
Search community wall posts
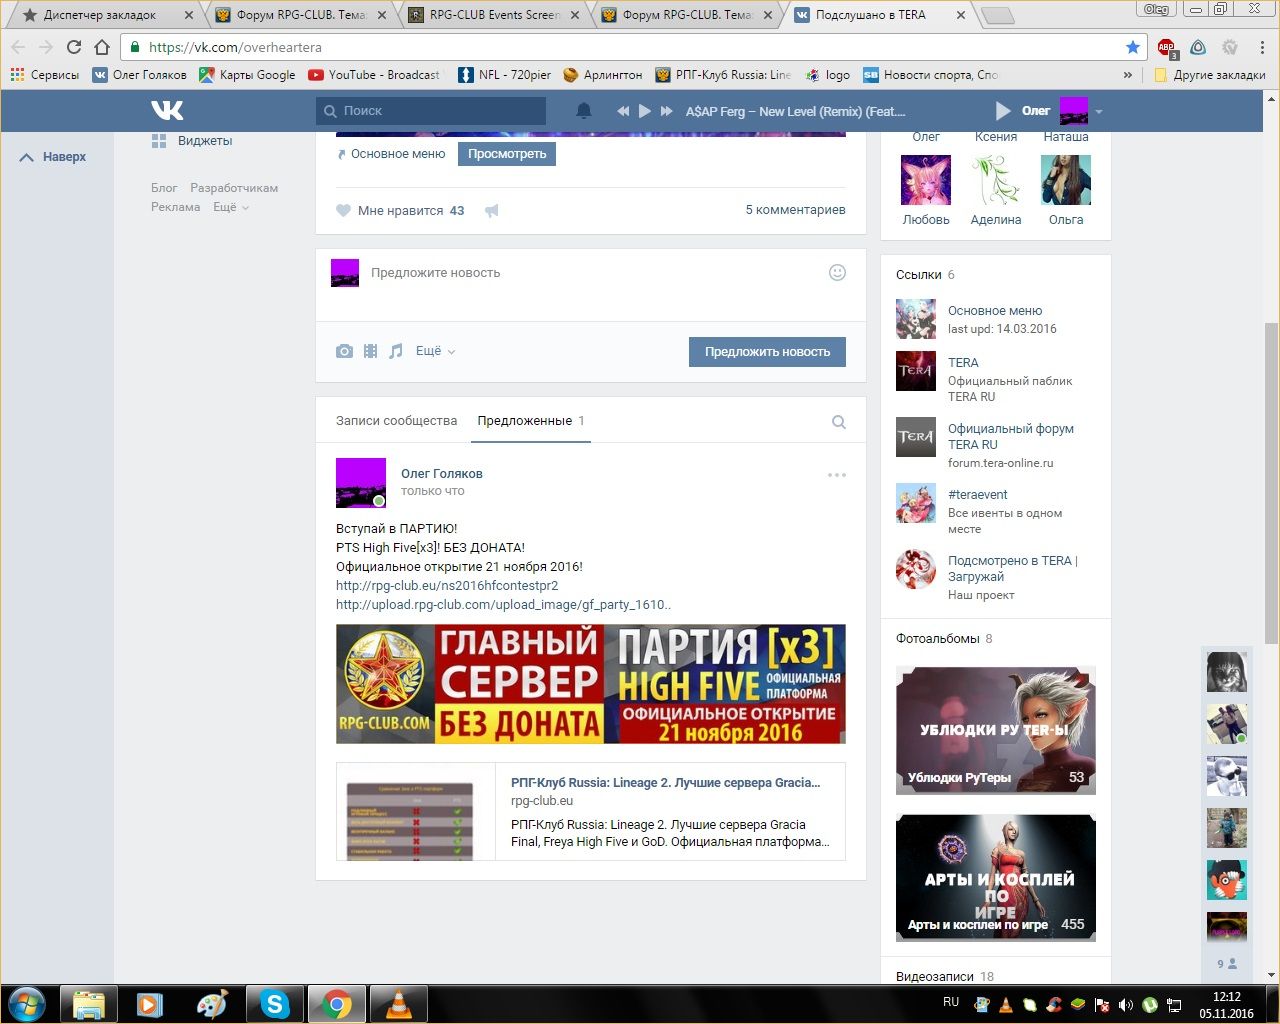(839, 422)
